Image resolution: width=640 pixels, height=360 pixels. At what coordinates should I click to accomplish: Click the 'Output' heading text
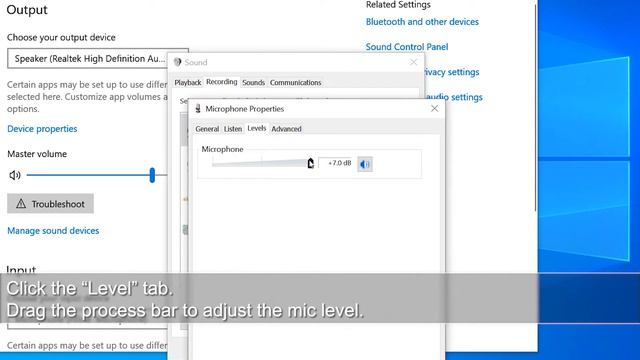(27, 10)
